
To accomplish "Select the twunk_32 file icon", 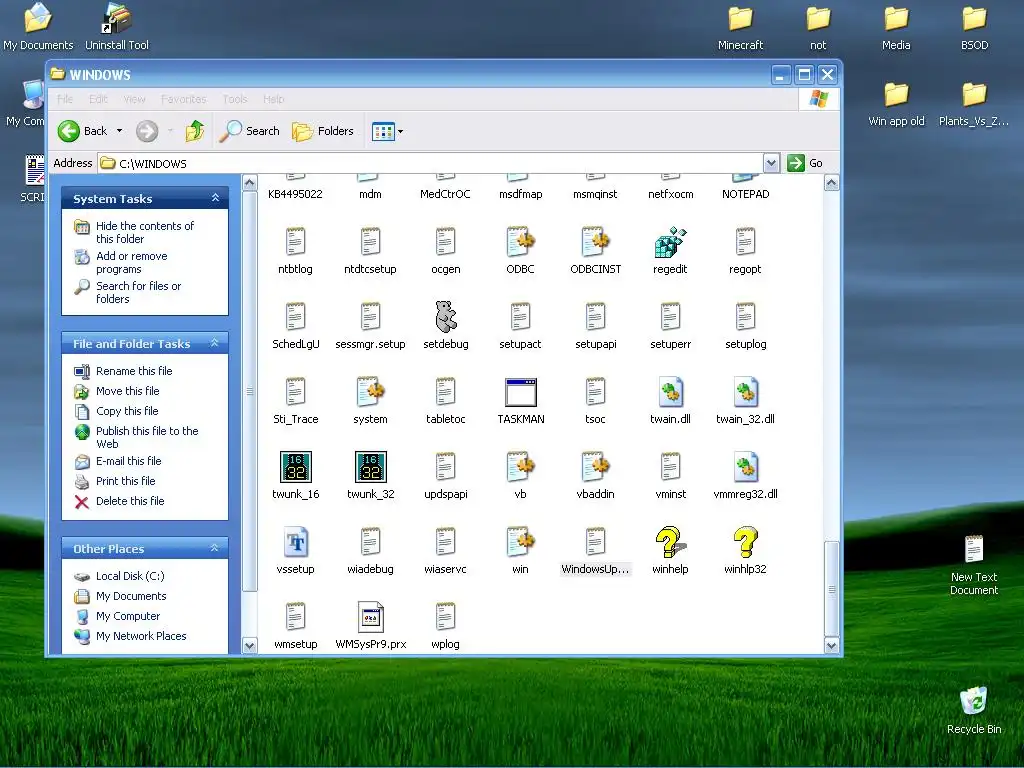I will (x=370, y=468).
